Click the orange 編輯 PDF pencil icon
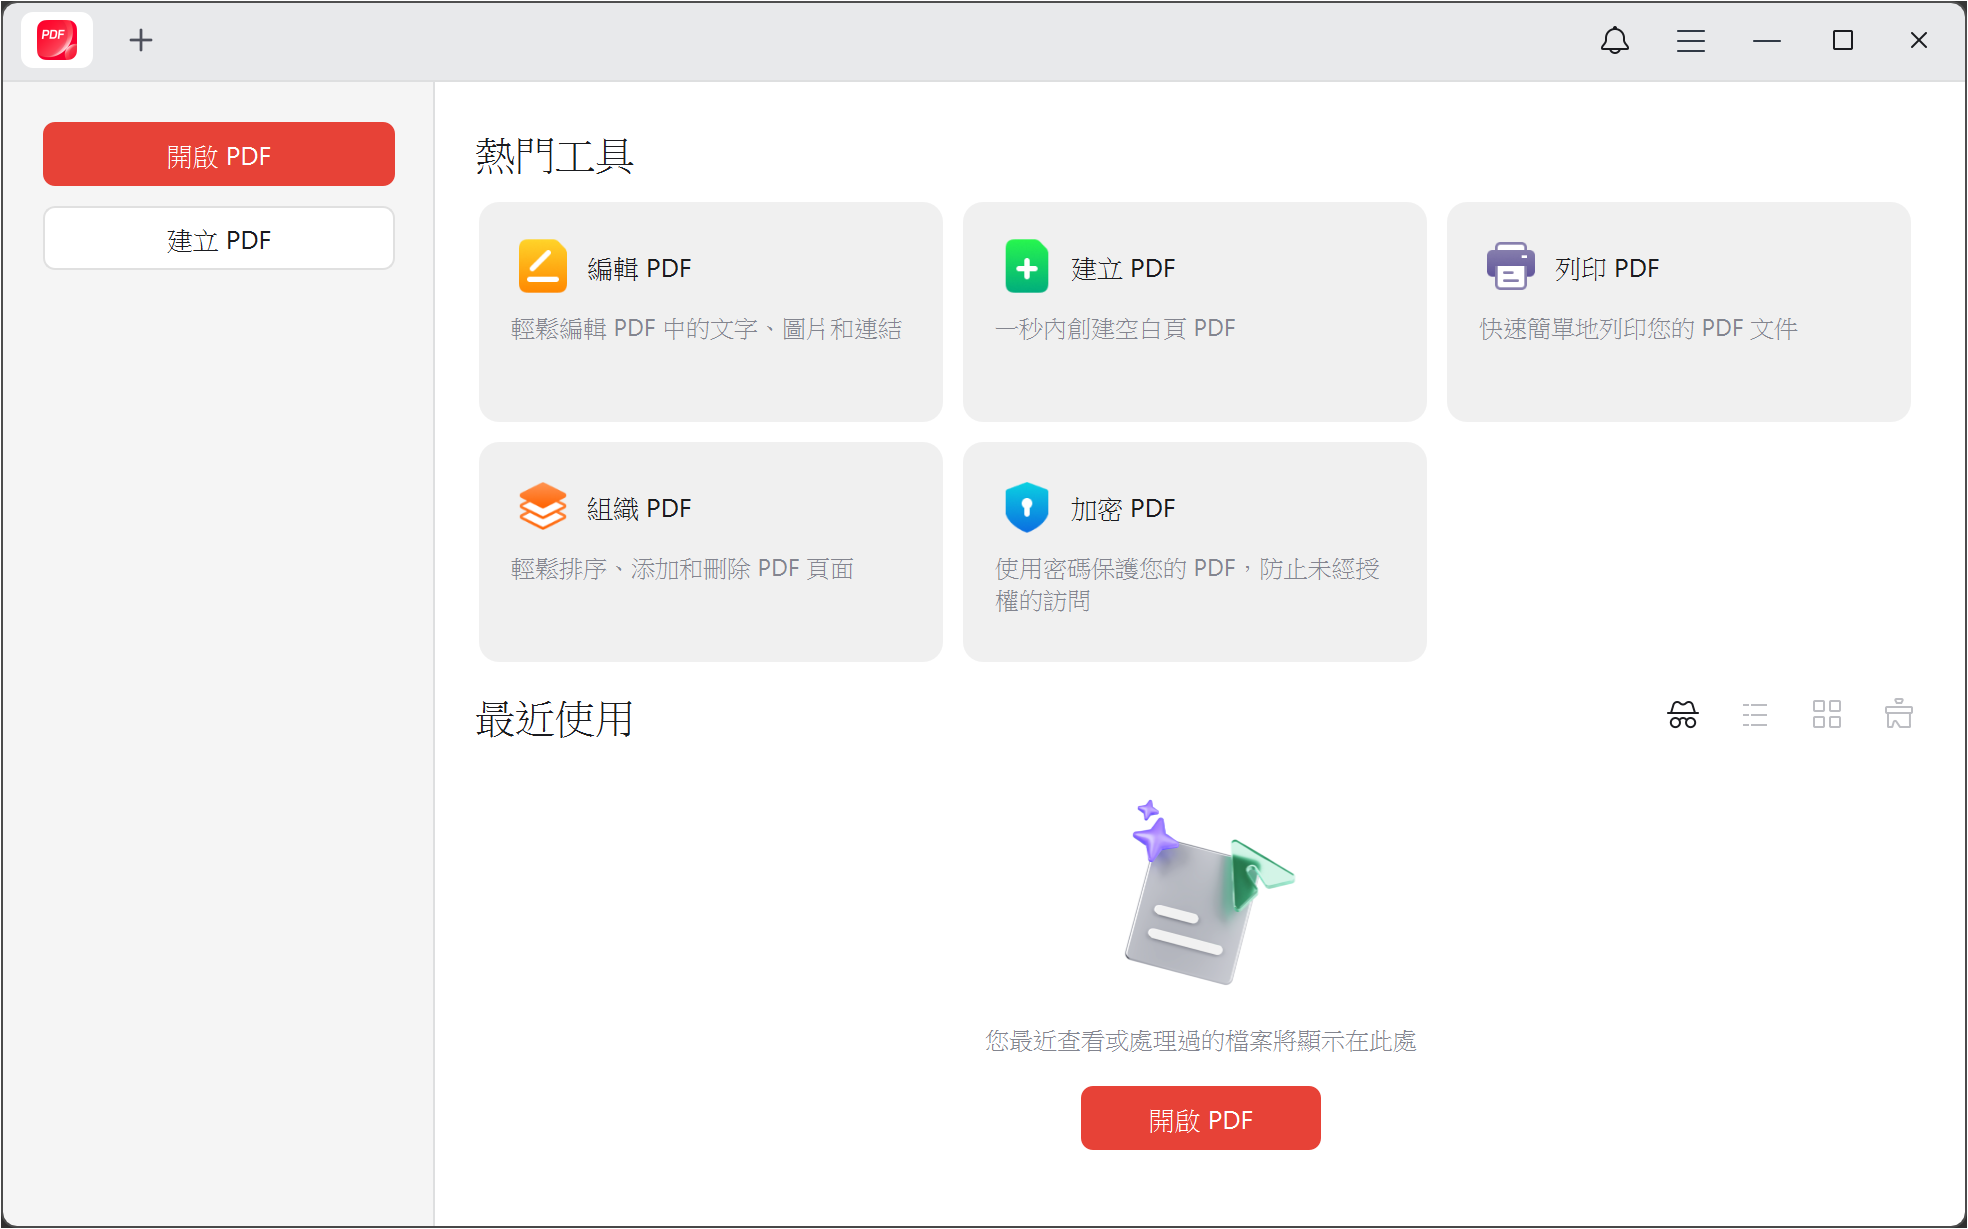The width and height of the screenshot is (1968, 1229). click(542, 267)
